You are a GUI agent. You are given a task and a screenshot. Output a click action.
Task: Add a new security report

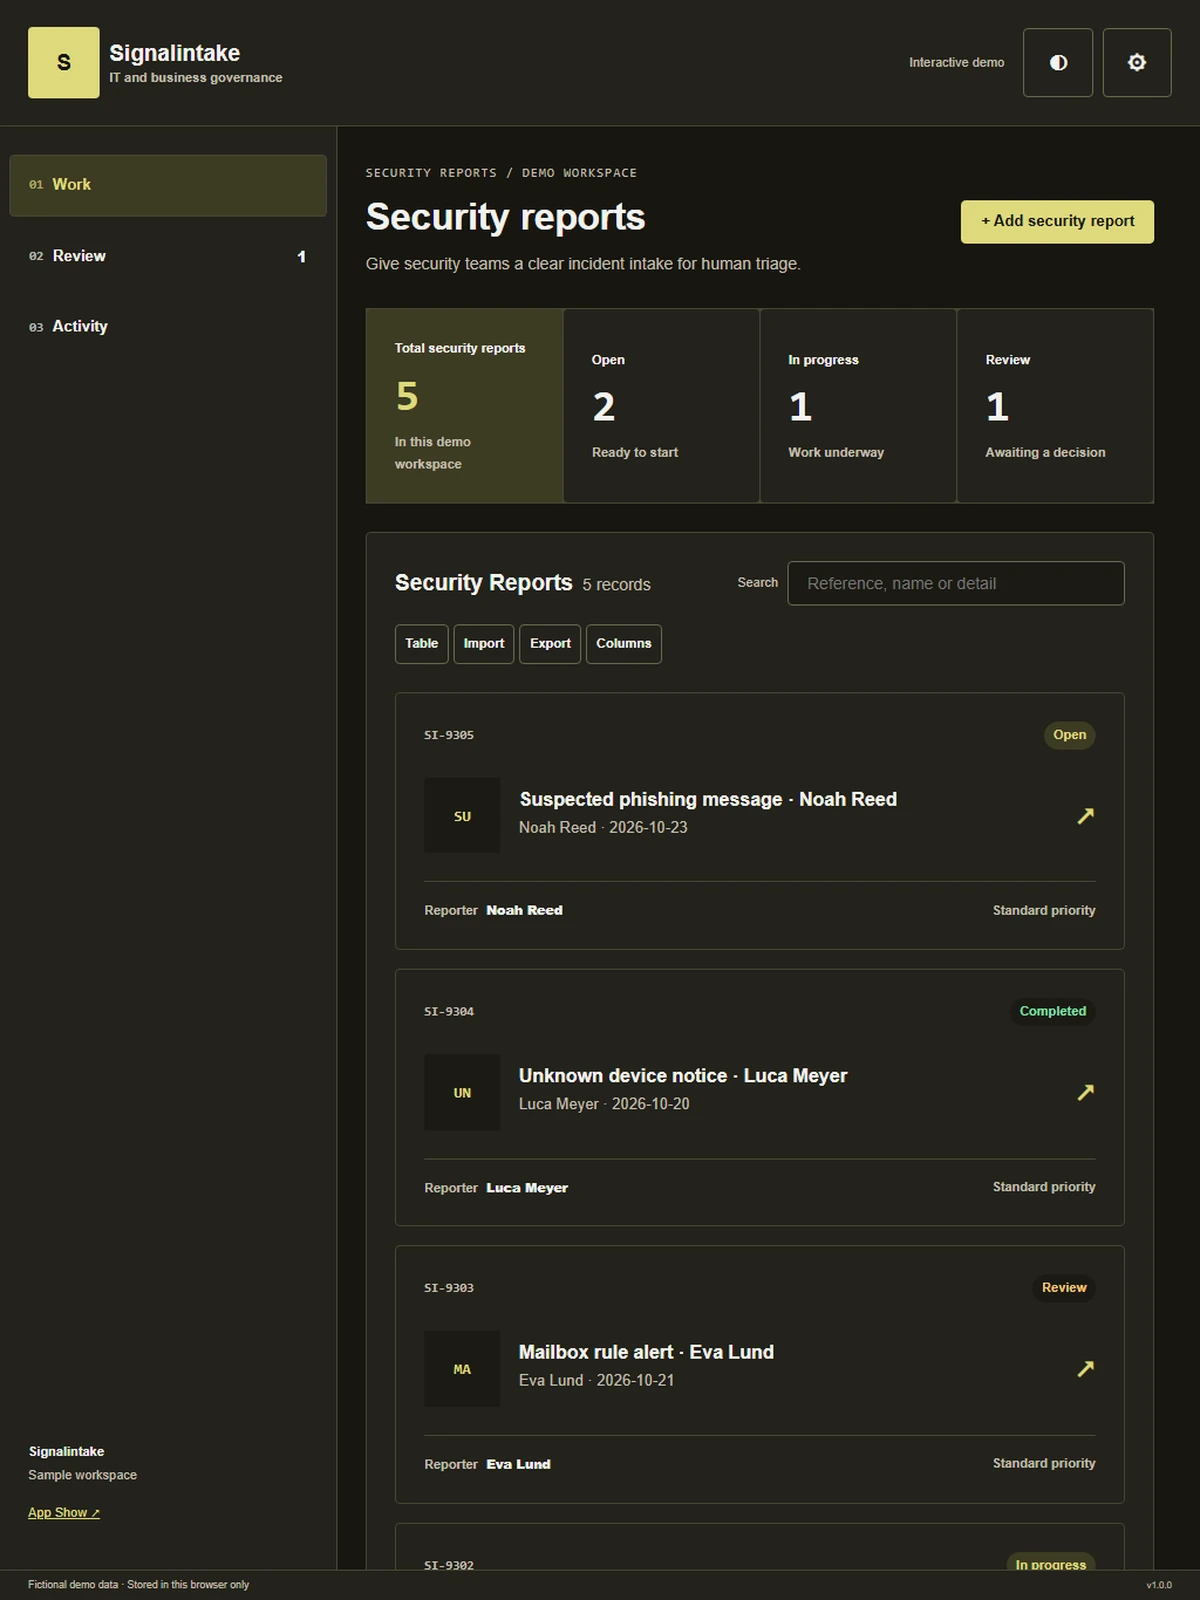click(1057, 221)
